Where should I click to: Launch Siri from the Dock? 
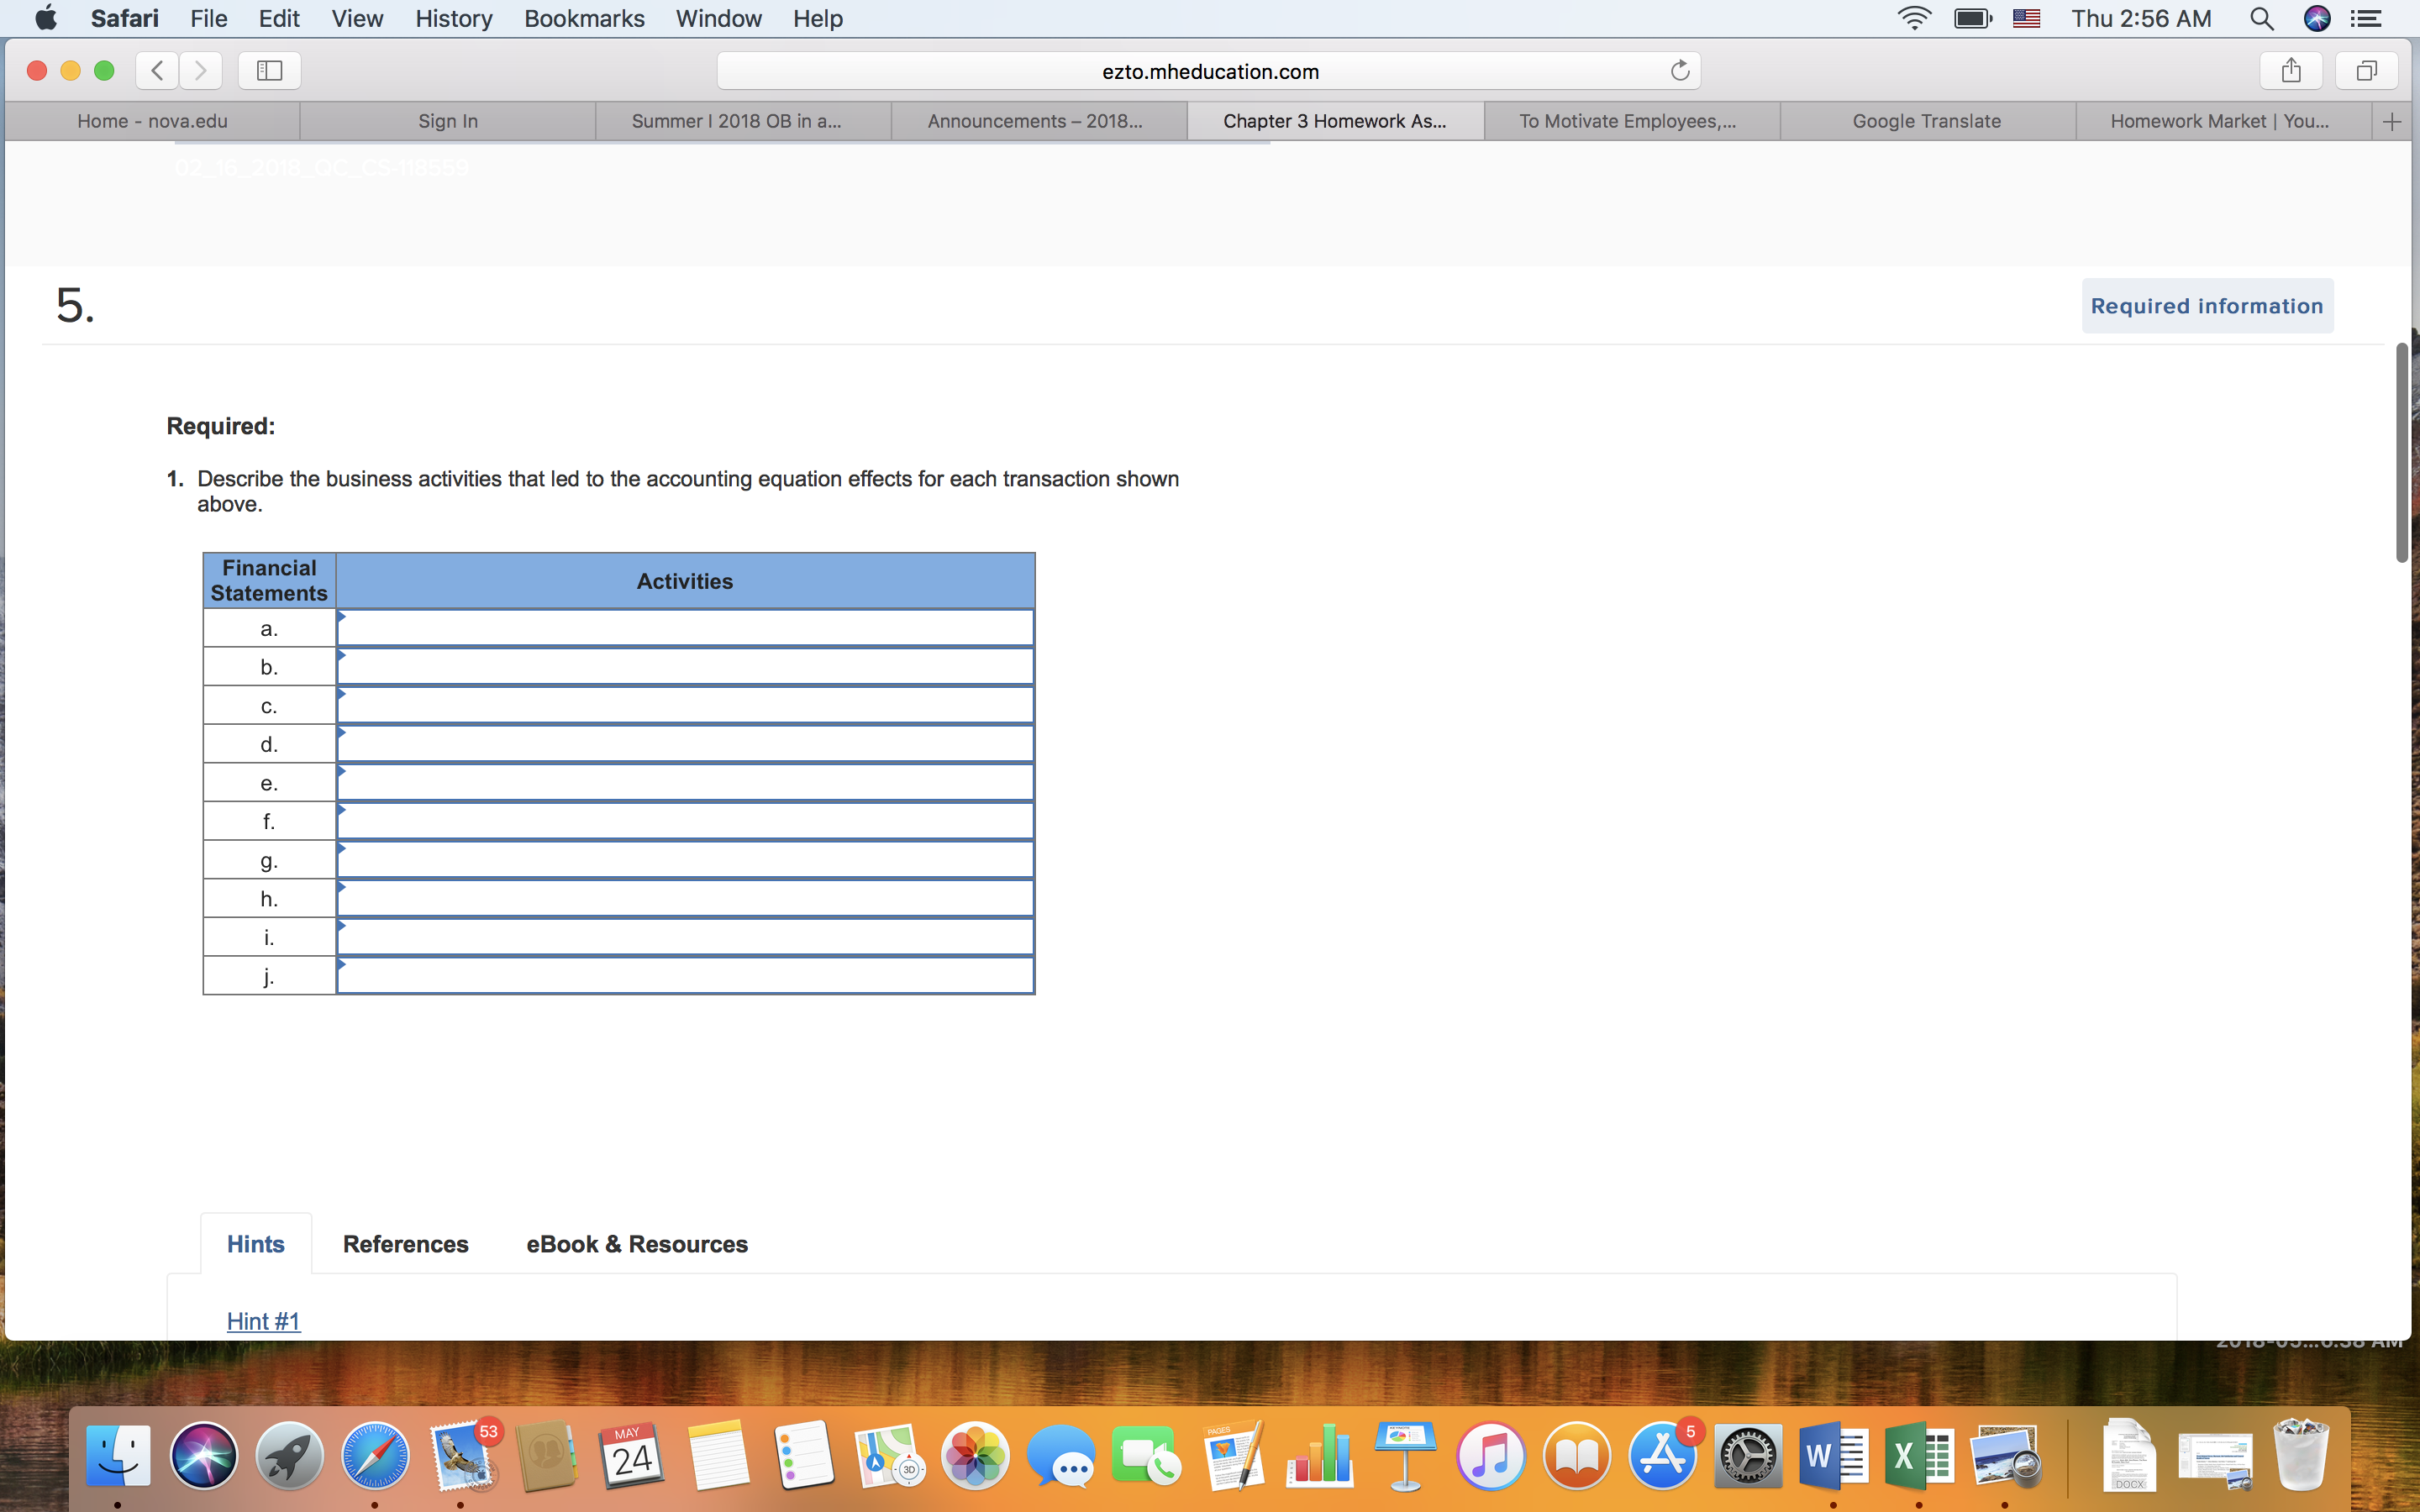coord(204,1455)
